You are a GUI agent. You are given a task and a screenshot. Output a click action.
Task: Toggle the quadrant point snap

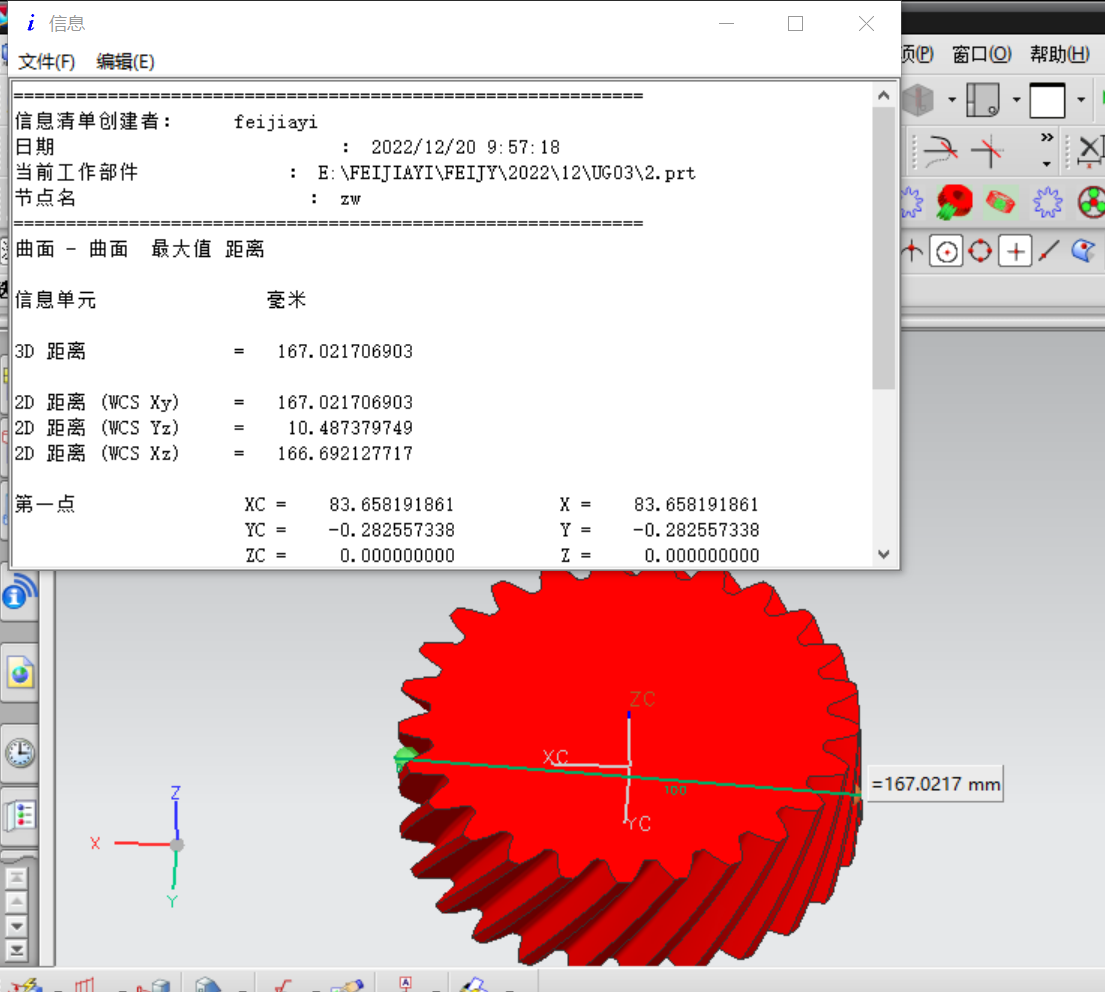tap(980, 251)
